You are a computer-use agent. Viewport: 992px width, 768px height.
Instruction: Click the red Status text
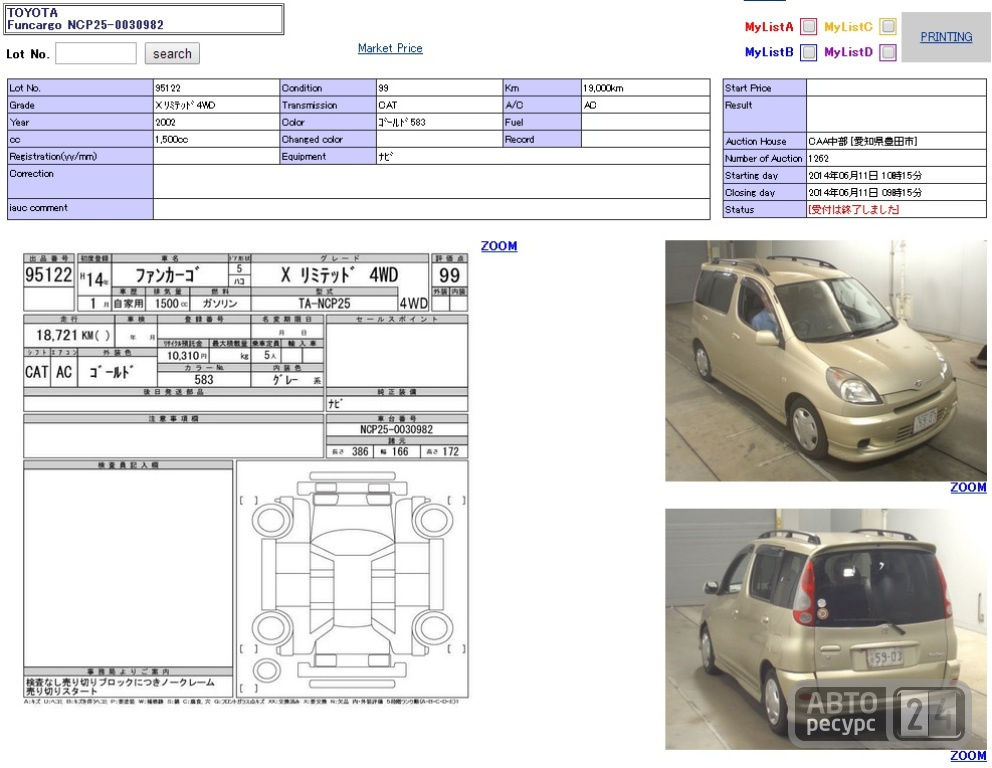[x=853, y=209]
